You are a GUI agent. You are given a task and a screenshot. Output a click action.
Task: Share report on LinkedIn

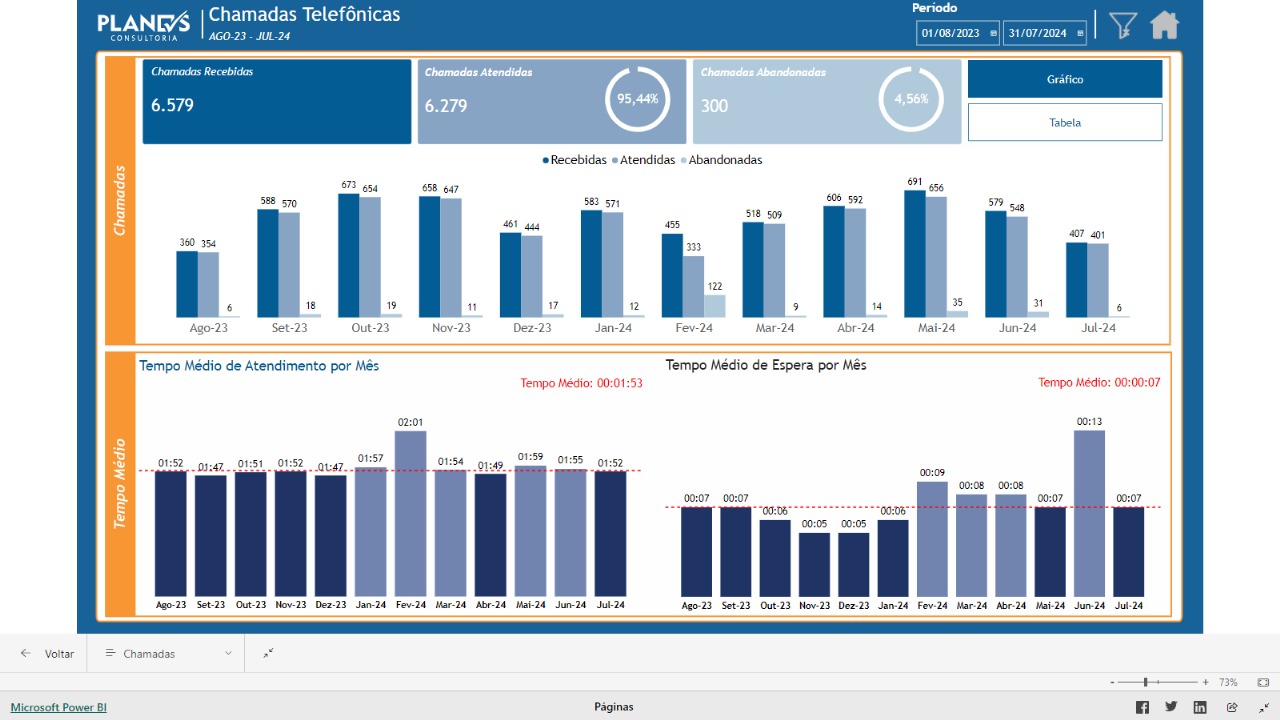pyautogui.click(x=1200, y=707)
